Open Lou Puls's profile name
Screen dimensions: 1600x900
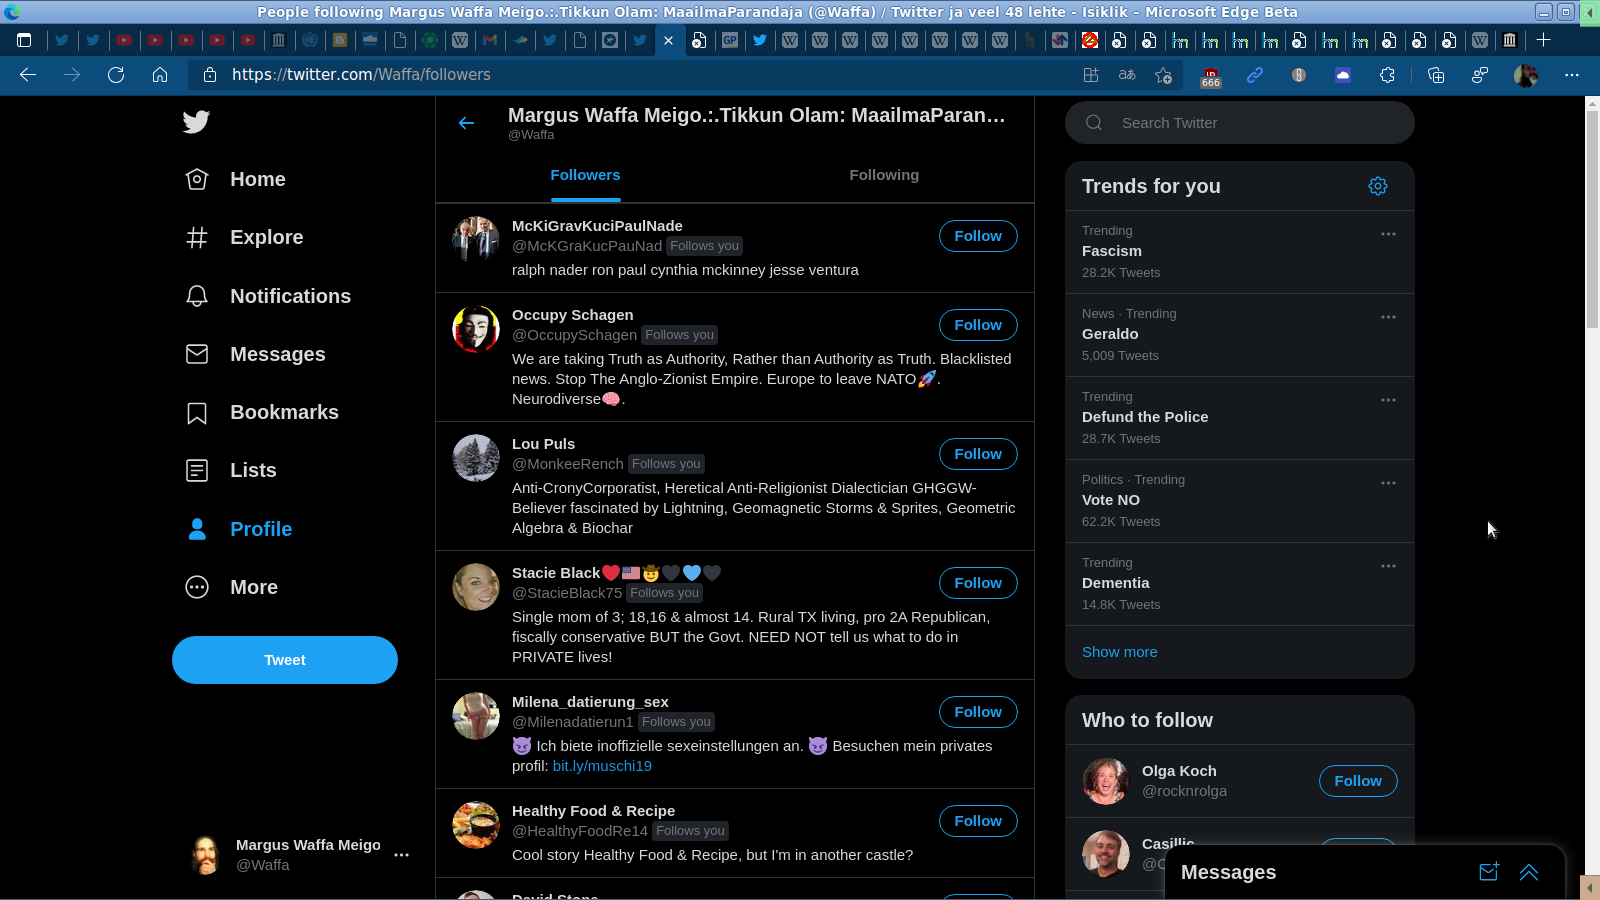(x=543, y=444)
